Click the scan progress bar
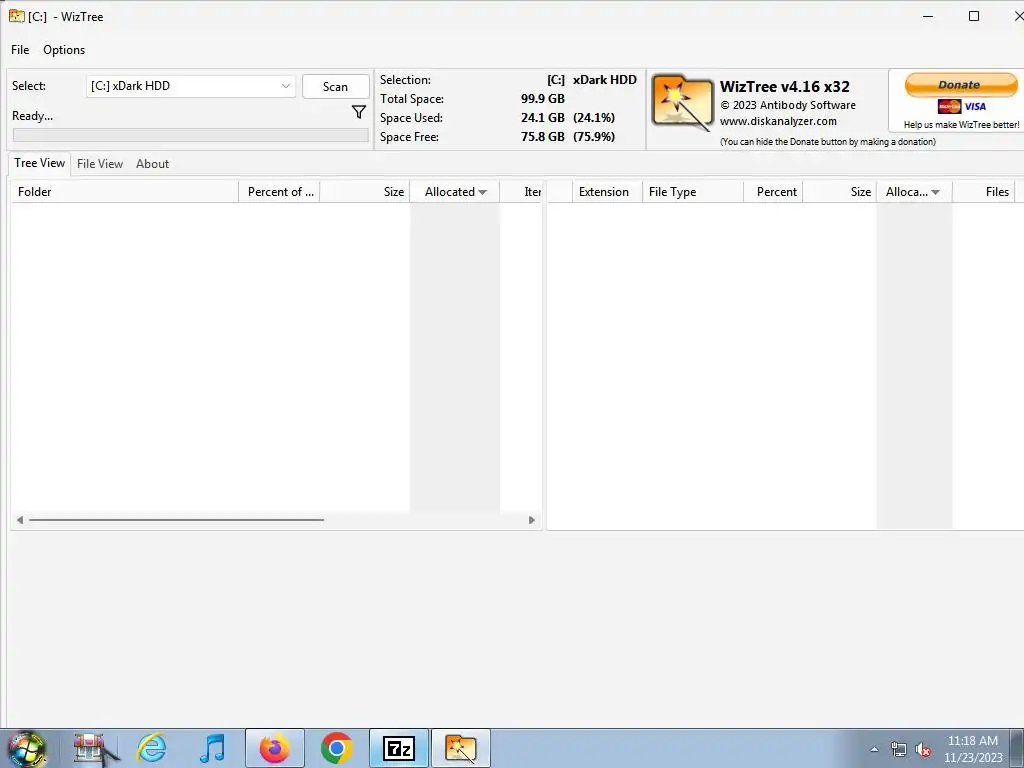Image resolution: width=1024 pixels, height=768 pixels. click(191, 135)
